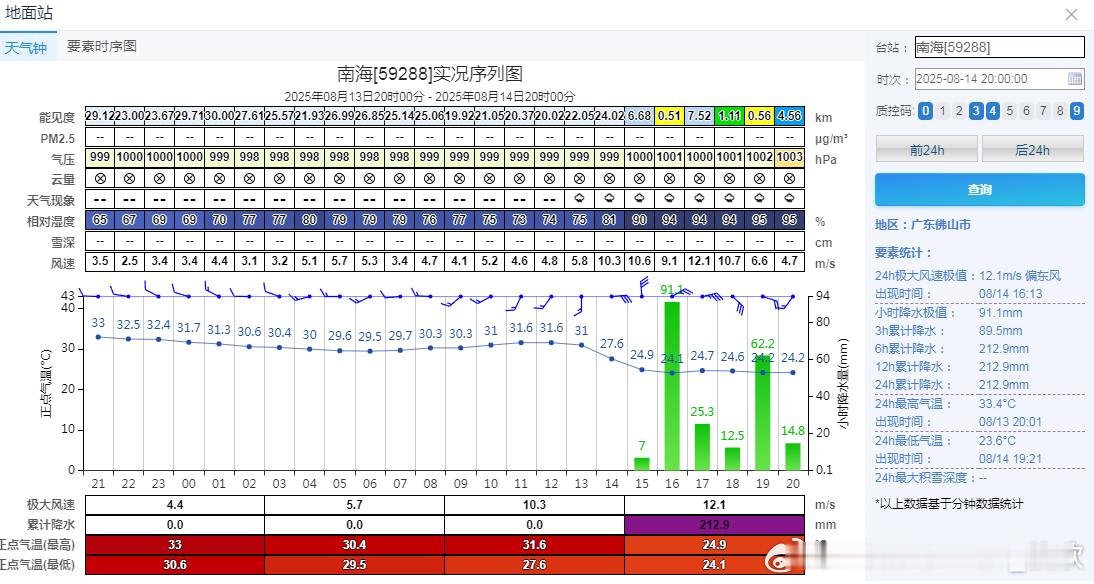
Task: Click the first cloud cover symbol in 云量 row
Action: point(100,179)
